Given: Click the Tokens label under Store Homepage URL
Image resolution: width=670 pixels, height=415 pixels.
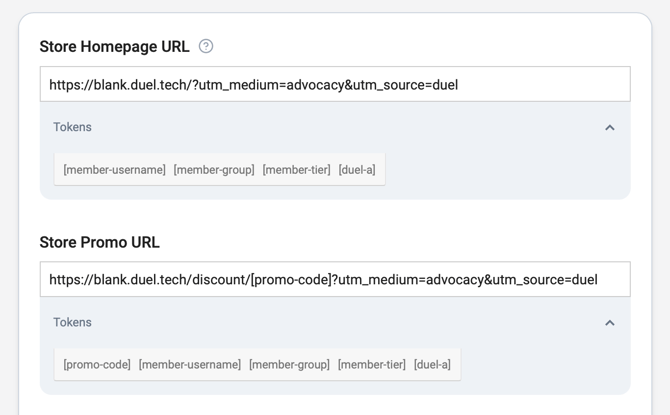Looking at the screenshot, I should click(72, 127).
